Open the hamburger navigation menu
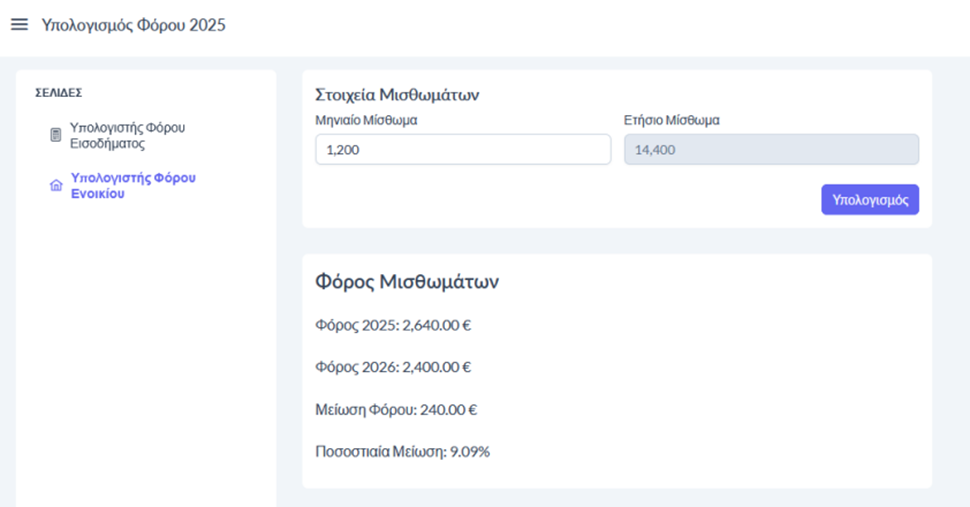970x507 pixels. pos(19,25)
